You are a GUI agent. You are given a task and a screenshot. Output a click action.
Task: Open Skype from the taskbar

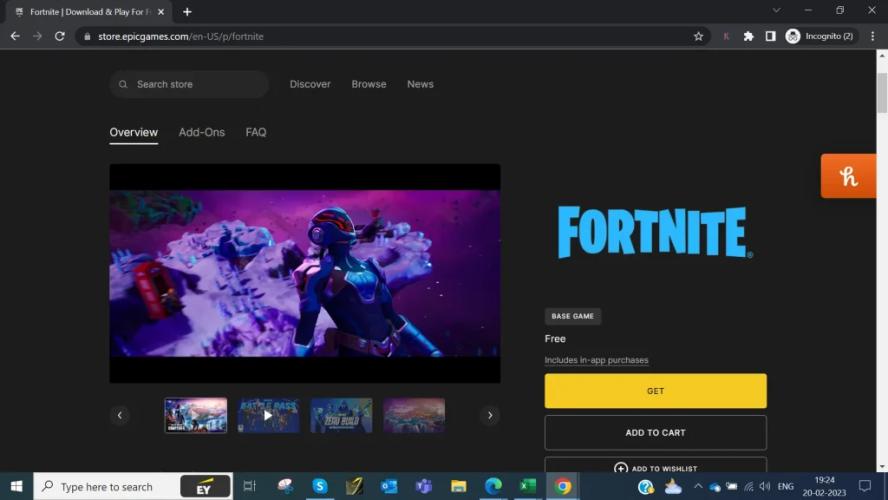[320, 486]
